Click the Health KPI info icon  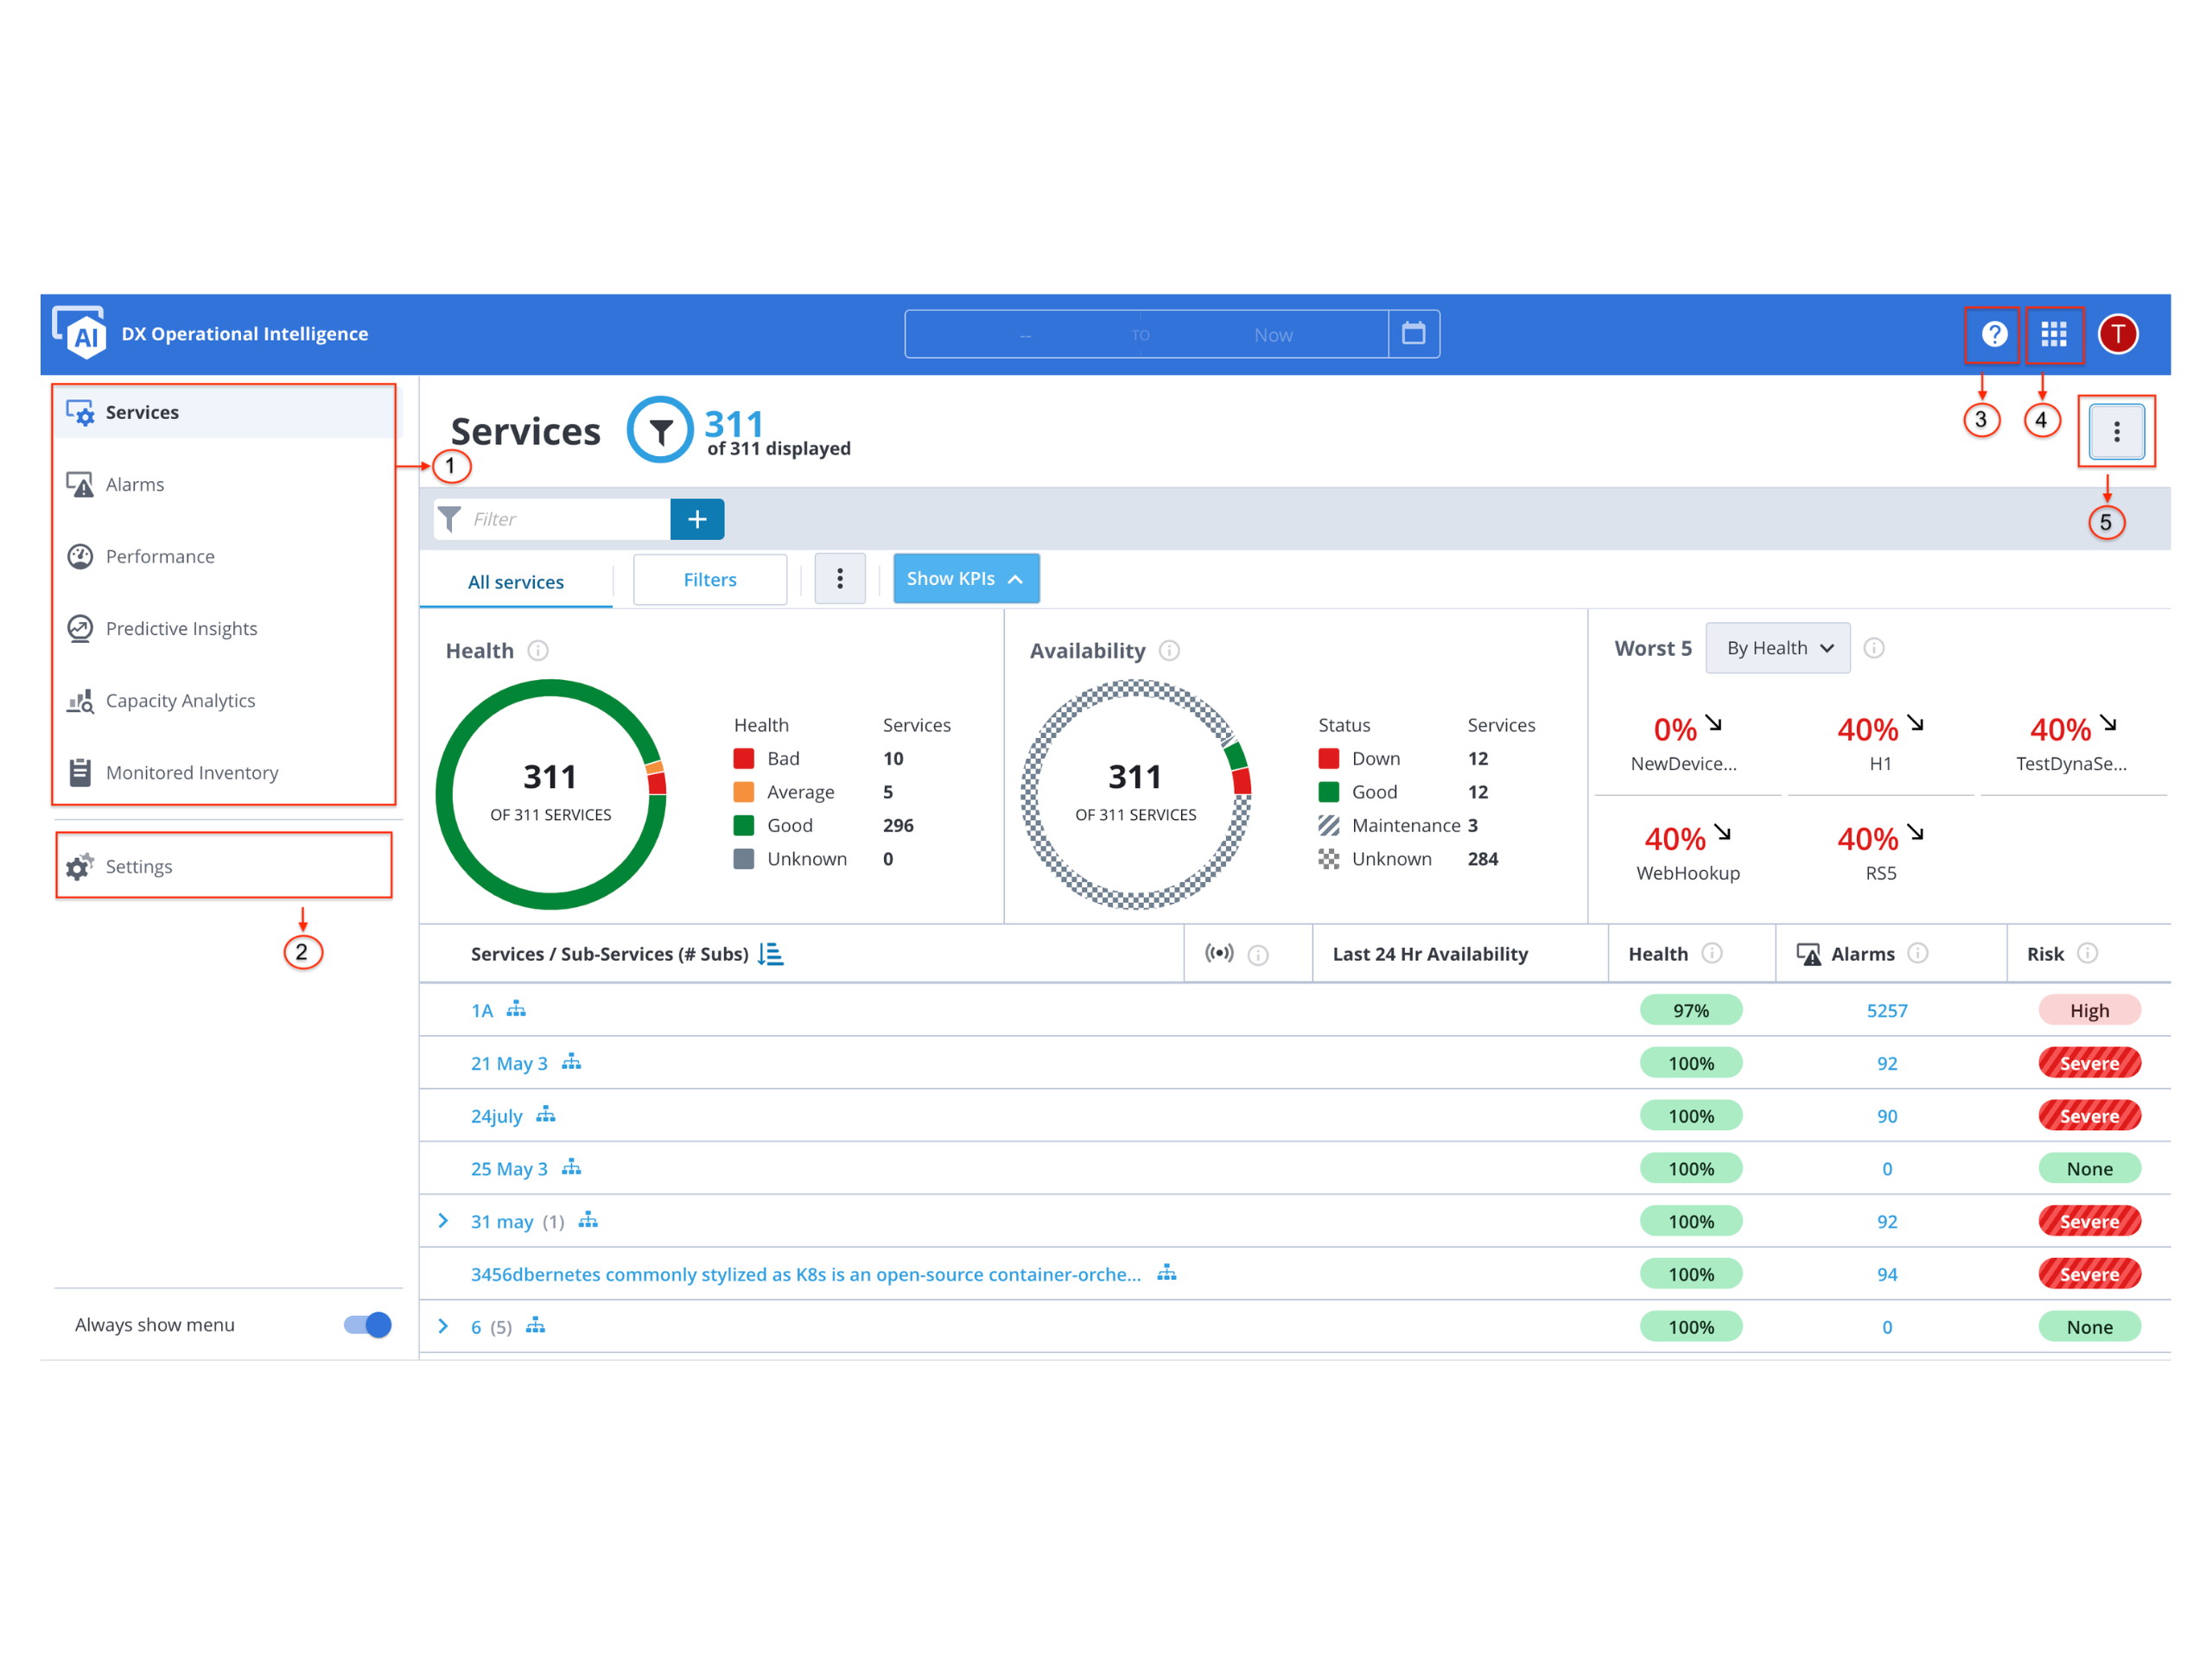(538, 651)
